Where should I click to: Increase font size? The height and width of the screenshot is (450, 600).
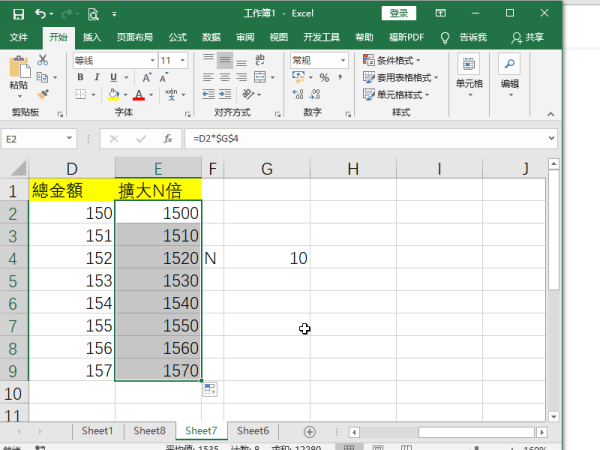147,78
